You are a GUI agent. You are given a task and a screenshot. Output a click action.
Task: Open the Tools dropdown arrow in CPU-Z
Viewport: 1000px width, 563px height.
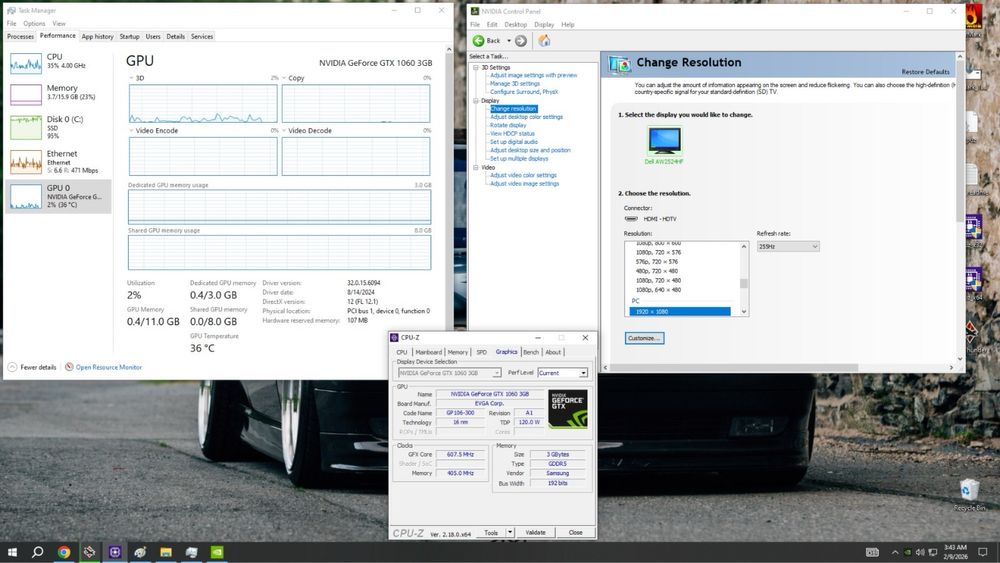[510, 532]
